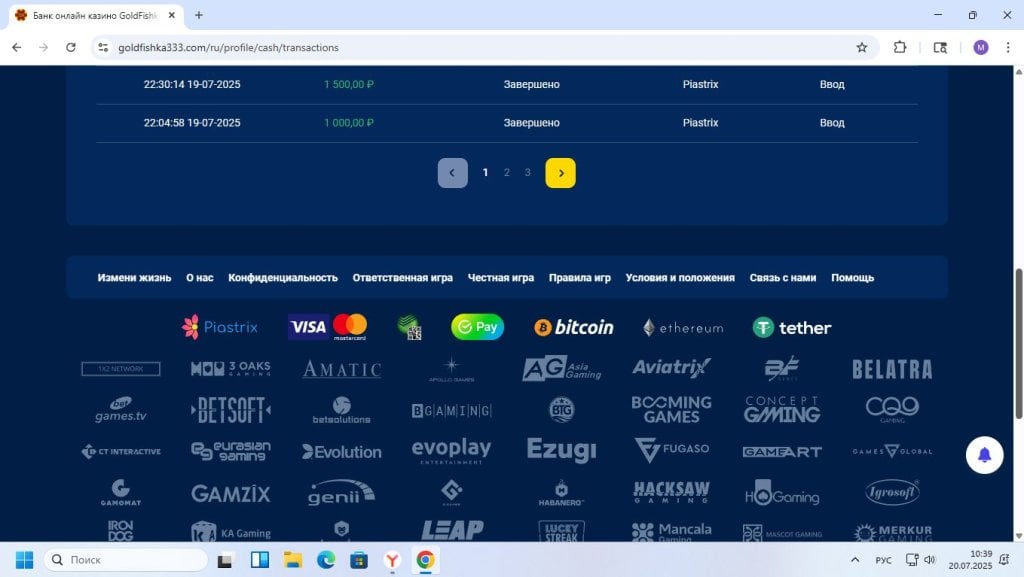Open the О нас footer link

pos(200,277)
